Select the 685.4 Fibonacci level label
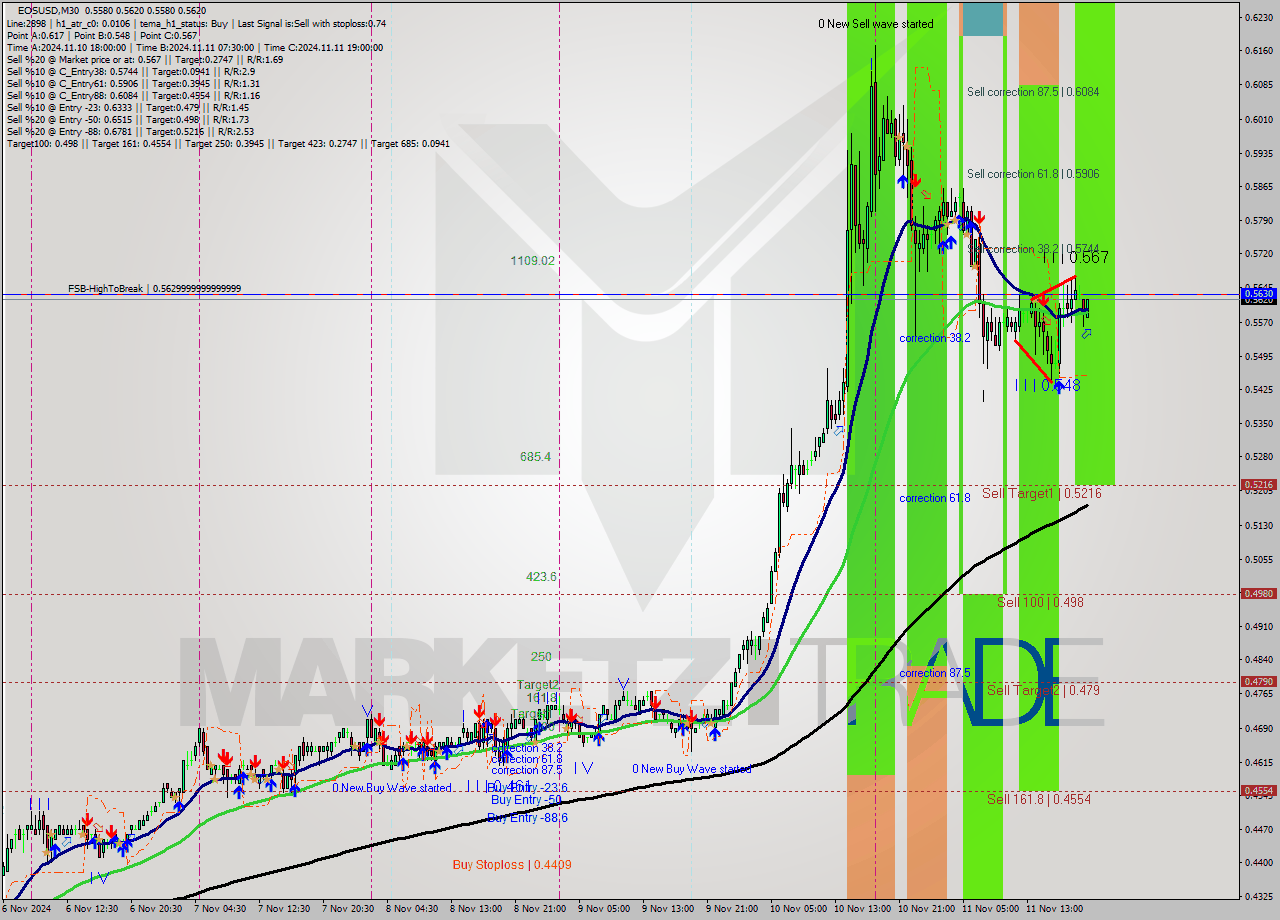This screenshot has width=1280, height=920. tap(535, 456)
